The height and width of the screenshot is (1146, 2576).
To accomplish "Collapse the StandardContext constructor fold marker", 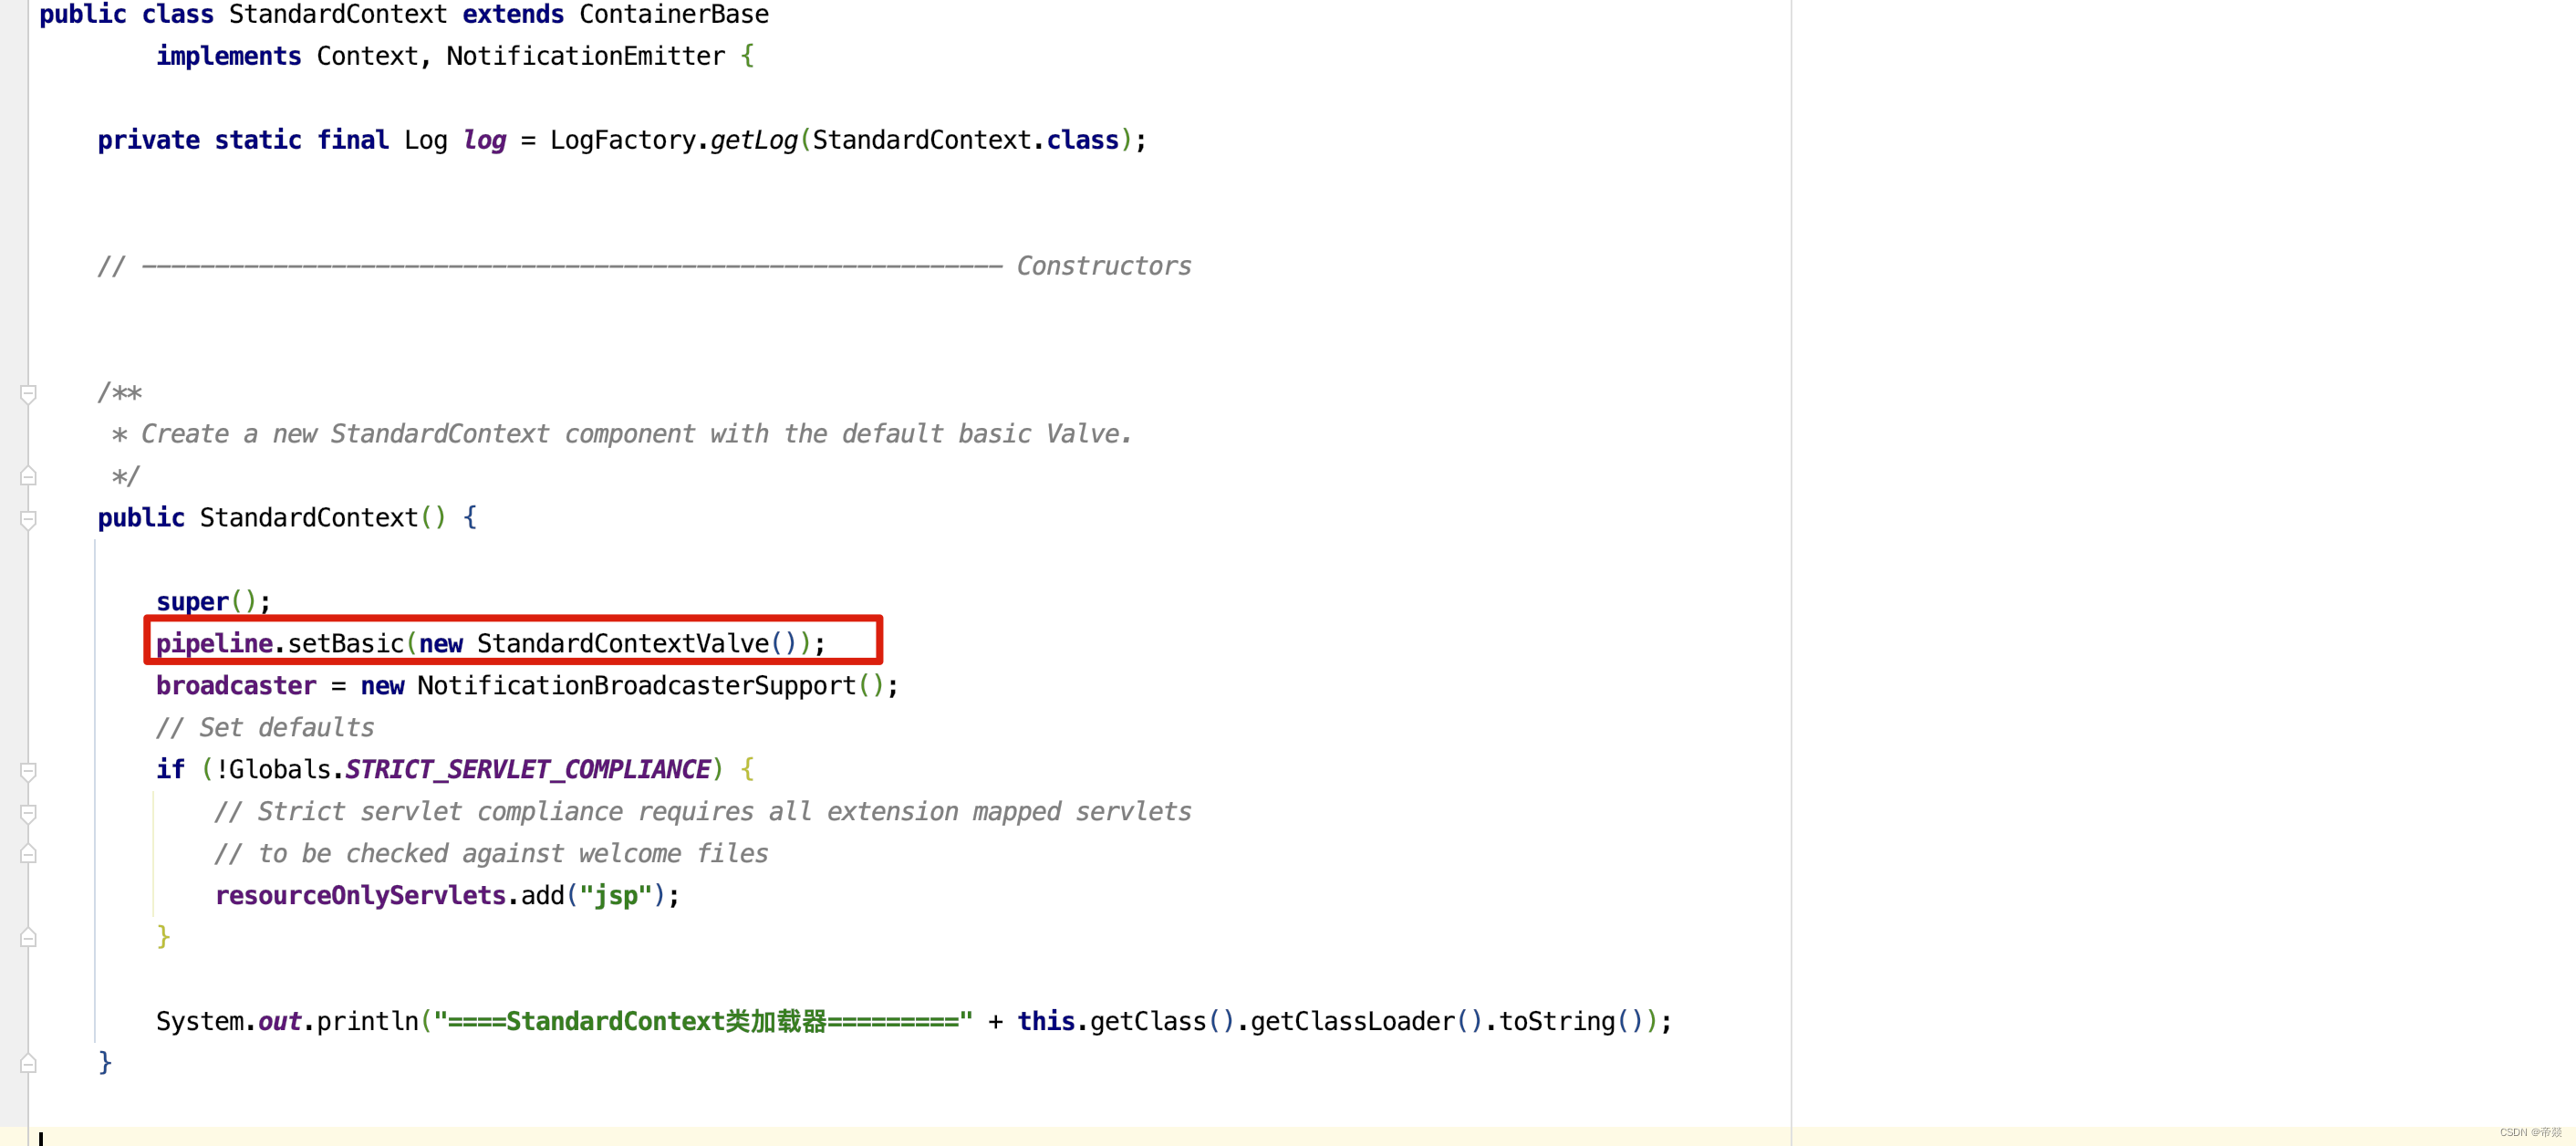I will pos(28,519).
